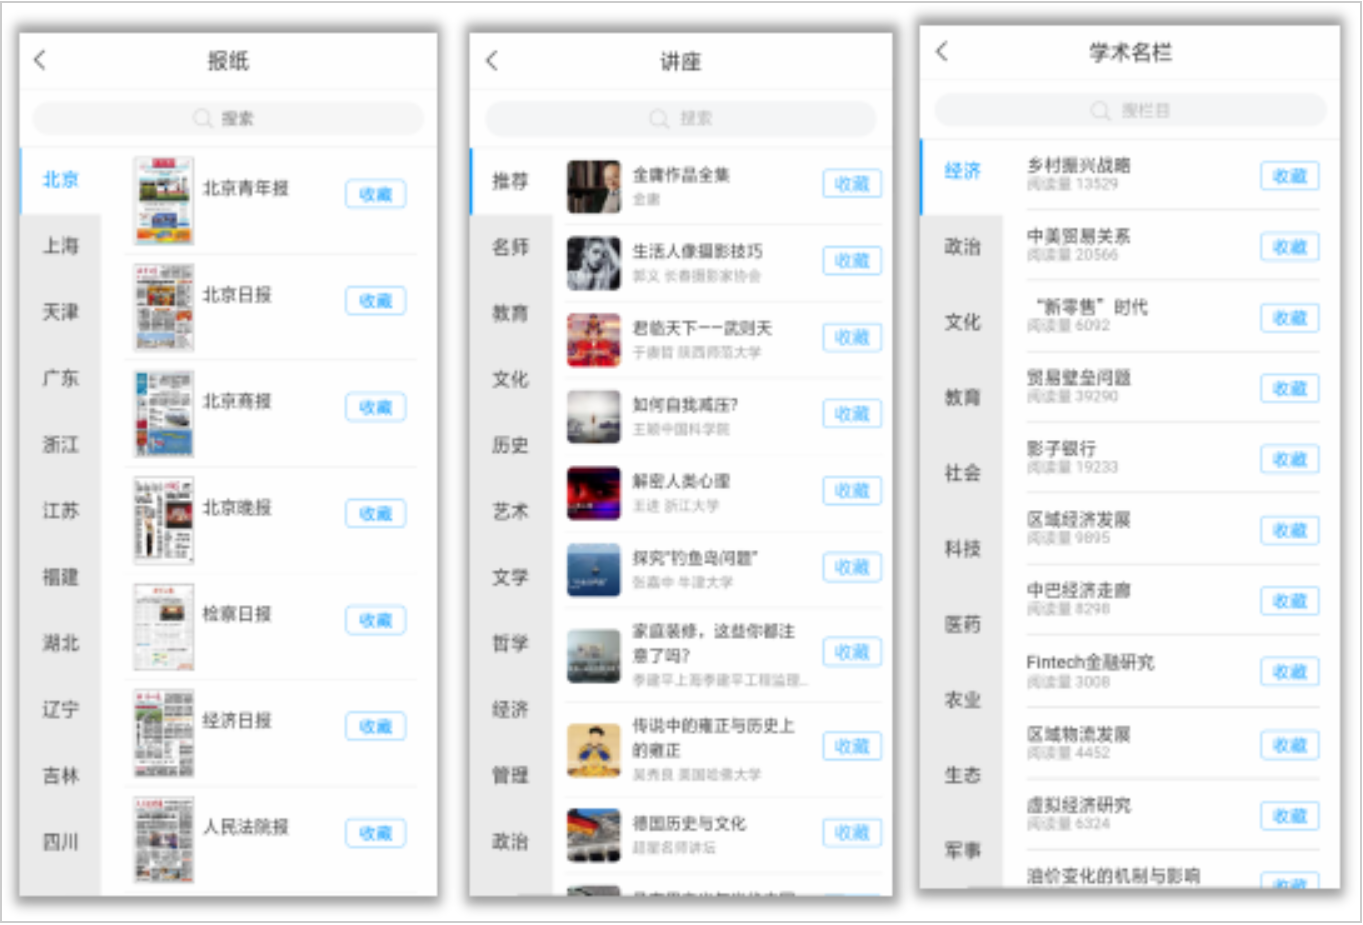The width and height of the screenshot is (1363, 925).
Task: Click the search field on 讲座 screen
Action: 680,118
